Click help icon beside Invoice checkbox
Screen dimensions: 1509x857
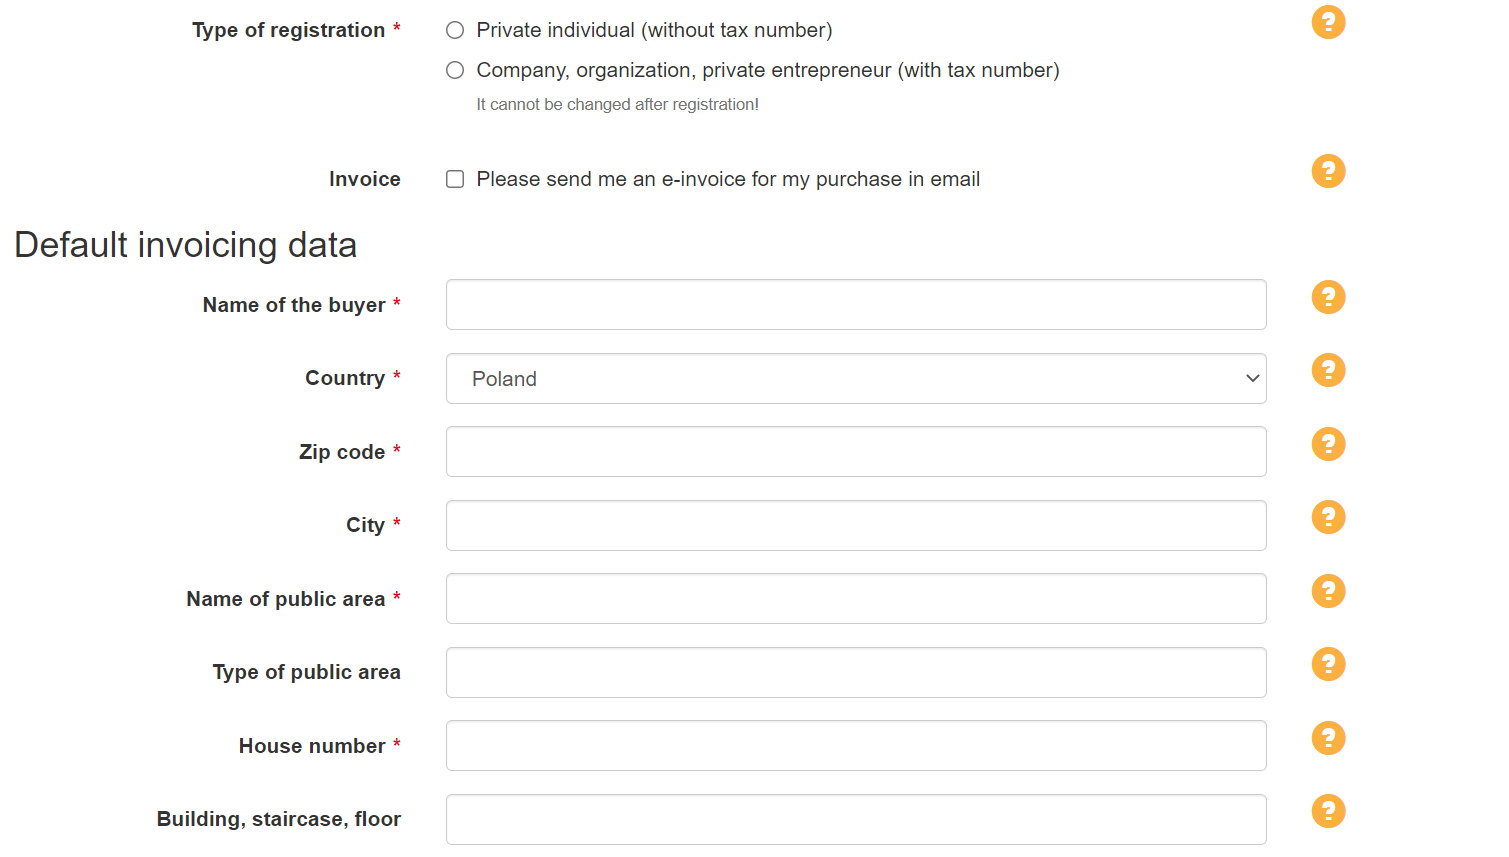(1328, 171)
